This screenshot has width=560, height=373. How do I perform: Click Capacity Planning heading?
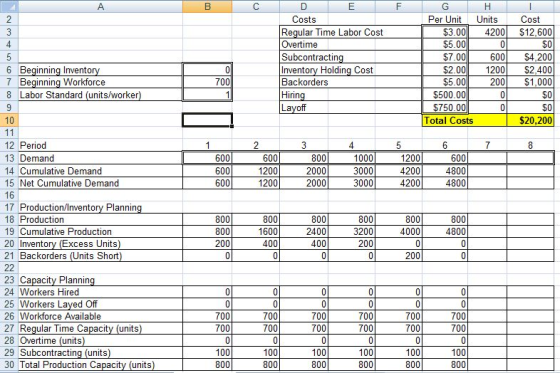[x=57, y=280]
